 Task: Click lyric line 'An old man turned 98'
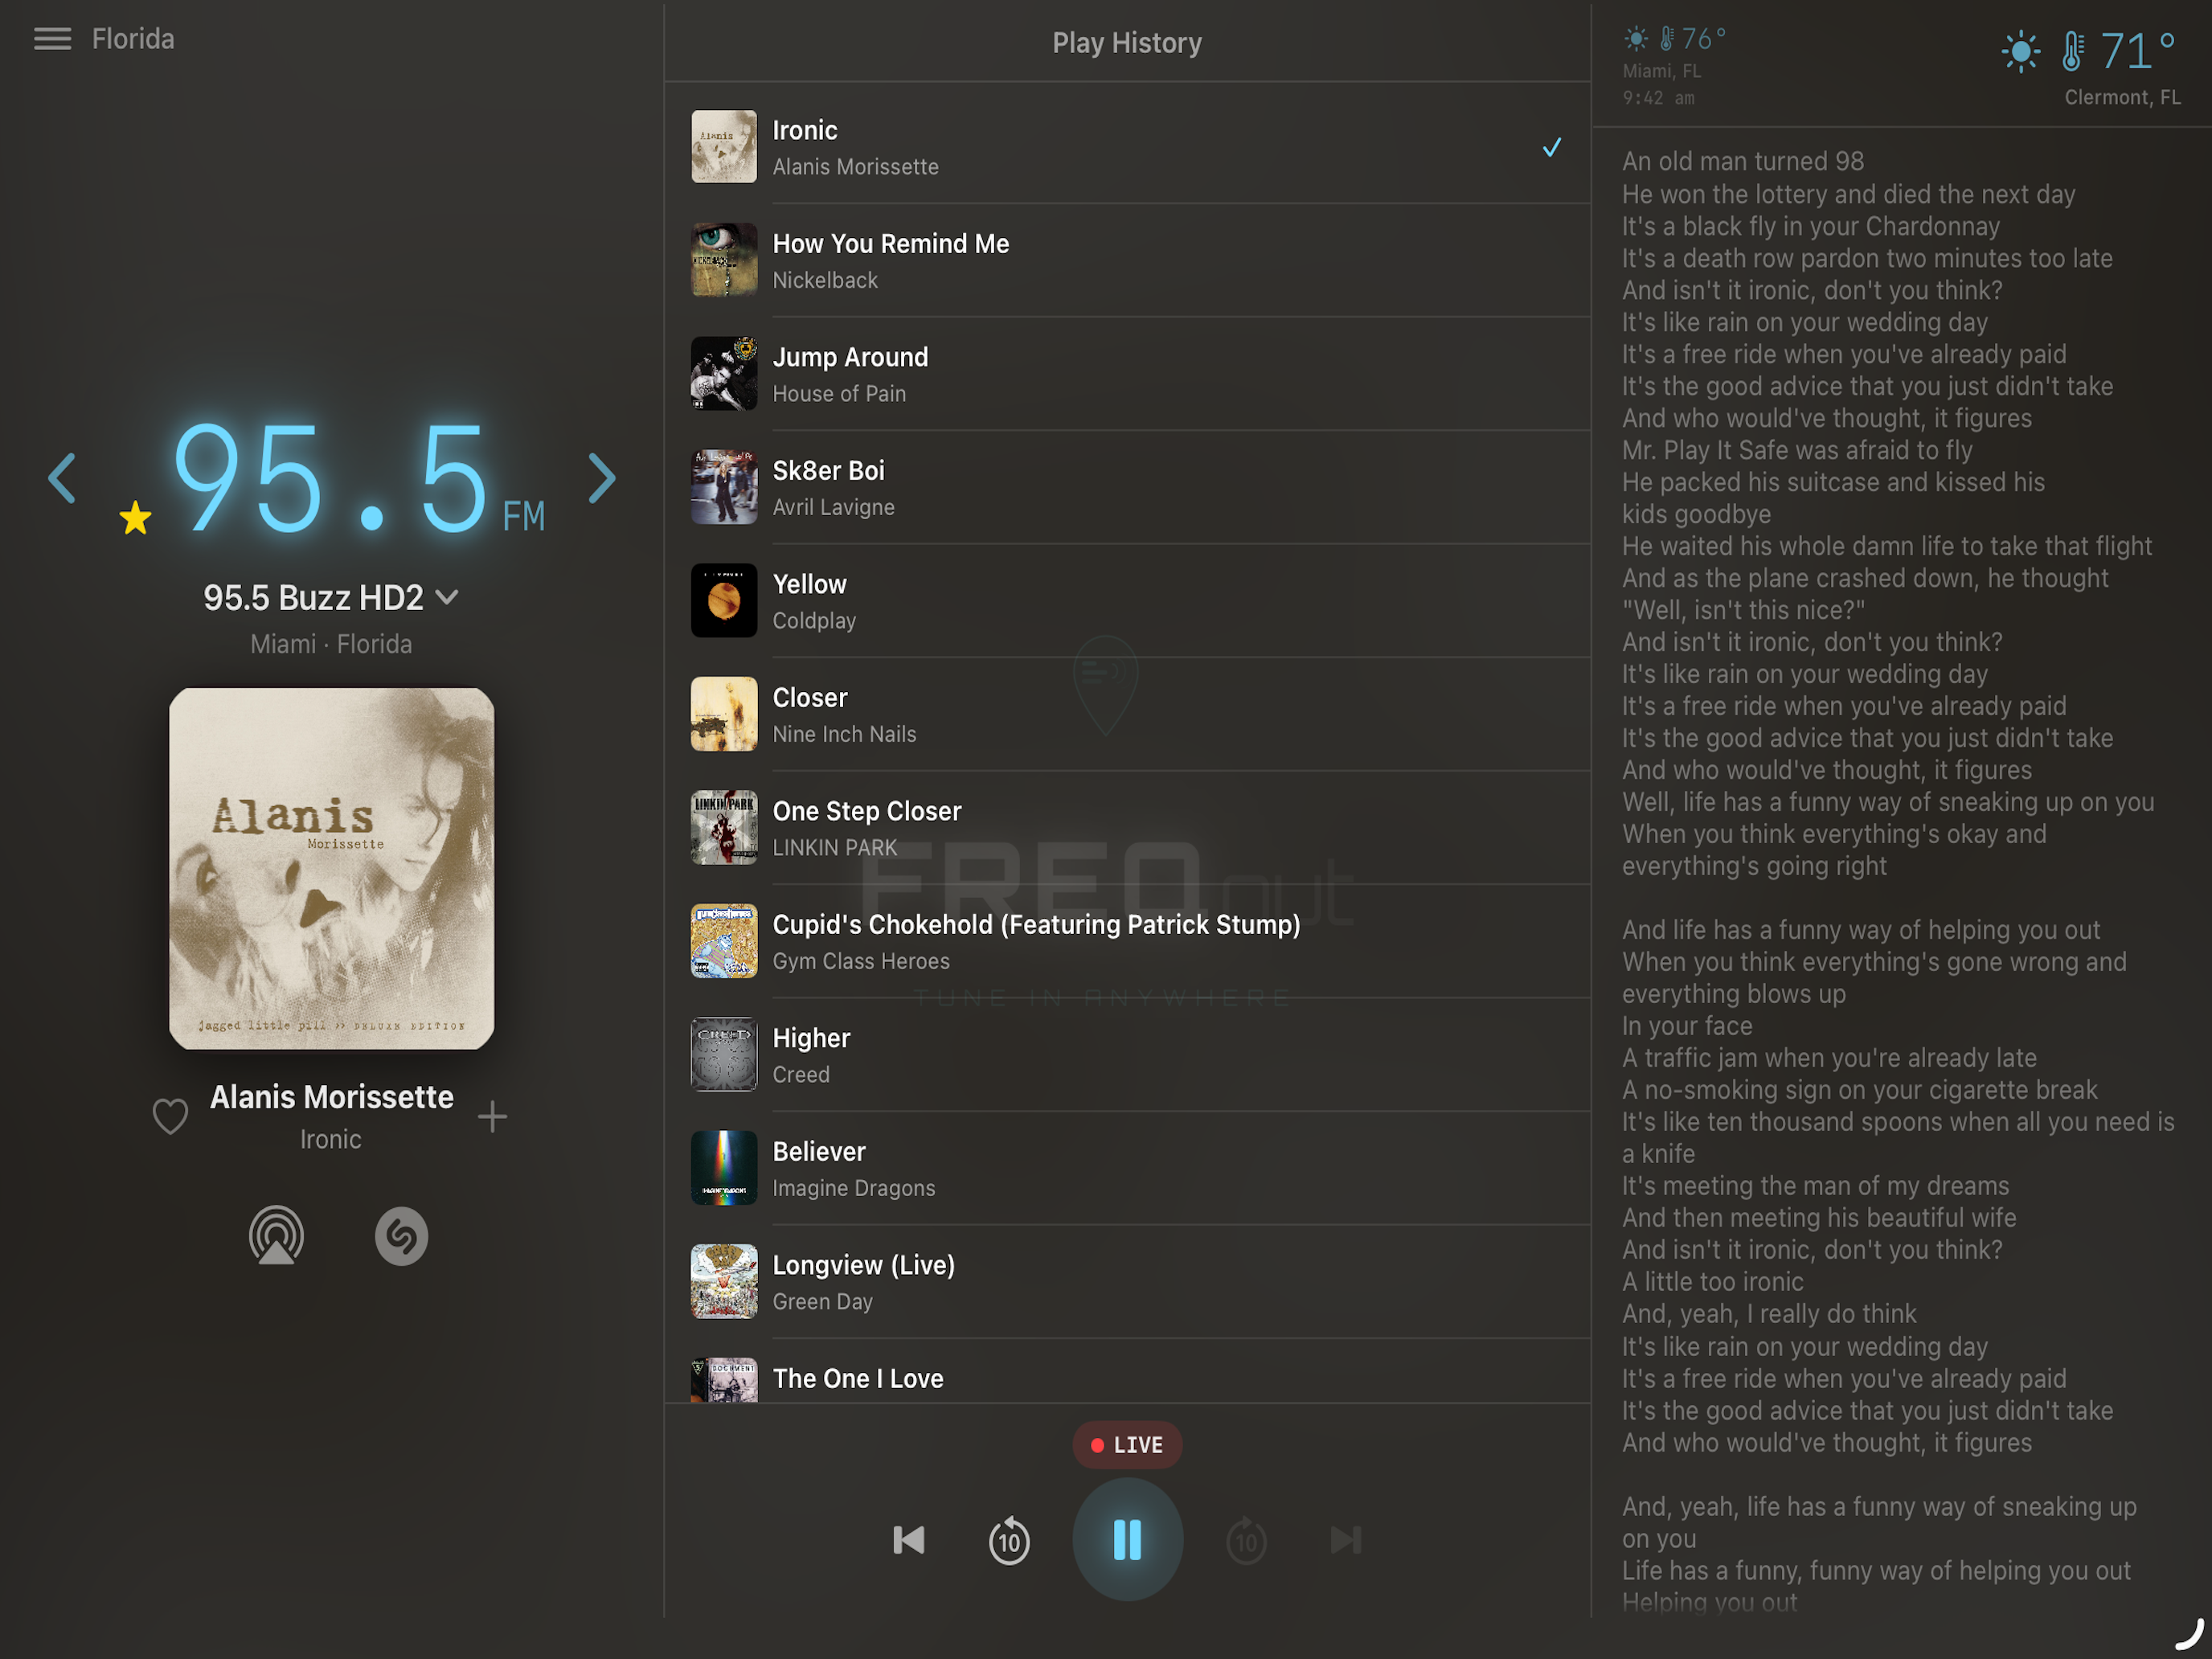pyautogui.click(x=1742, y=161)
